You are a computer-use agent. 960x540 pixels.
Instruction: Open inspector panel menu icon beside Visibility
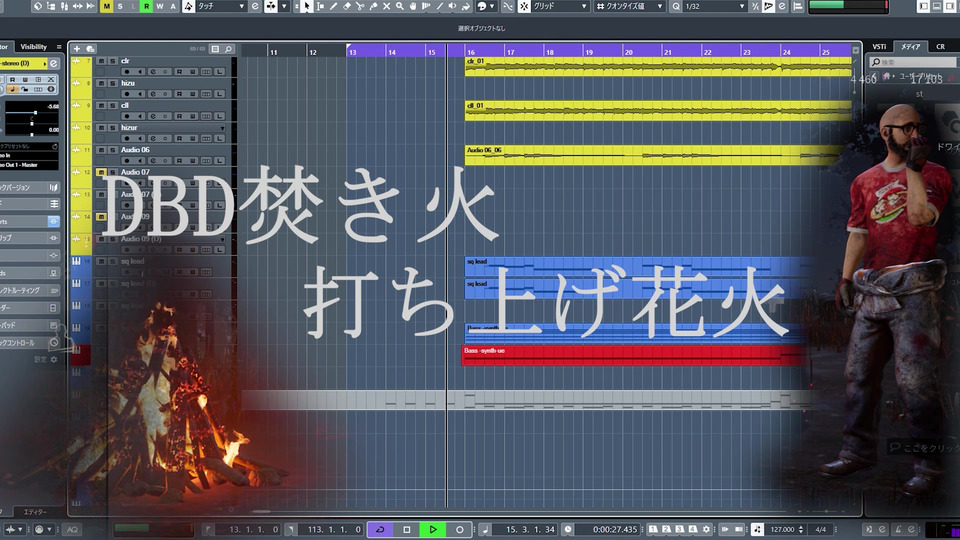click(59, 47)
